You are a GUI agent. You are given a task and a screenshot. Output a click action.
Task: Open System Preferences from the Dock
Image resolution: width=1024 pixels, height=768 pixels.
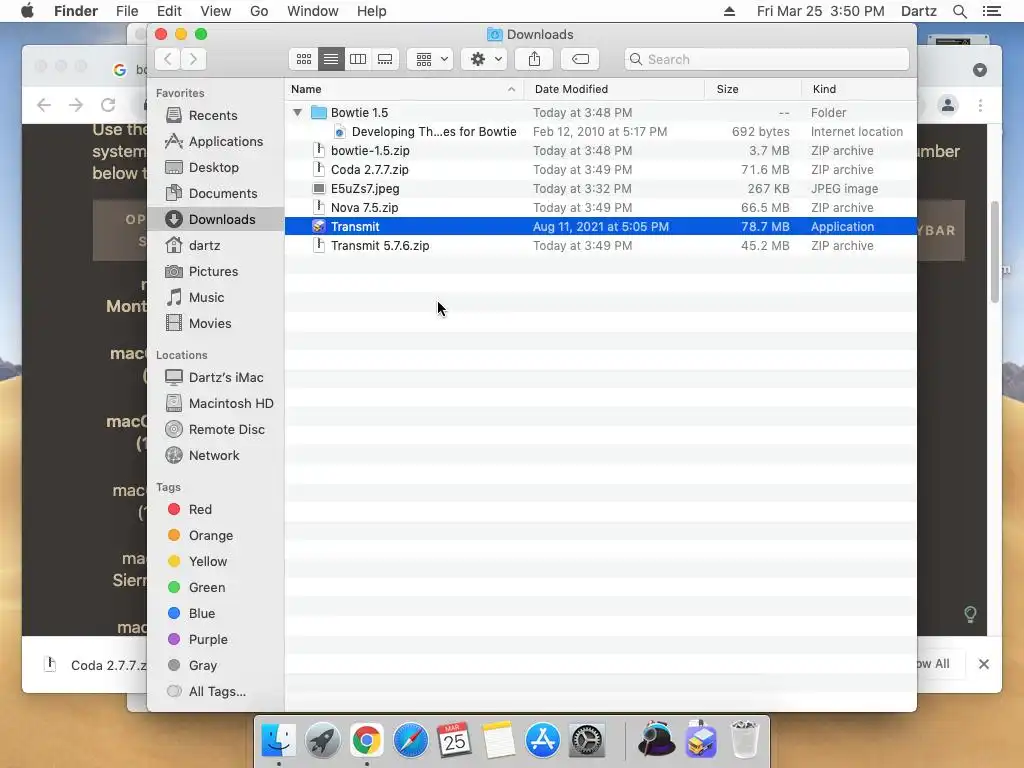587,741
